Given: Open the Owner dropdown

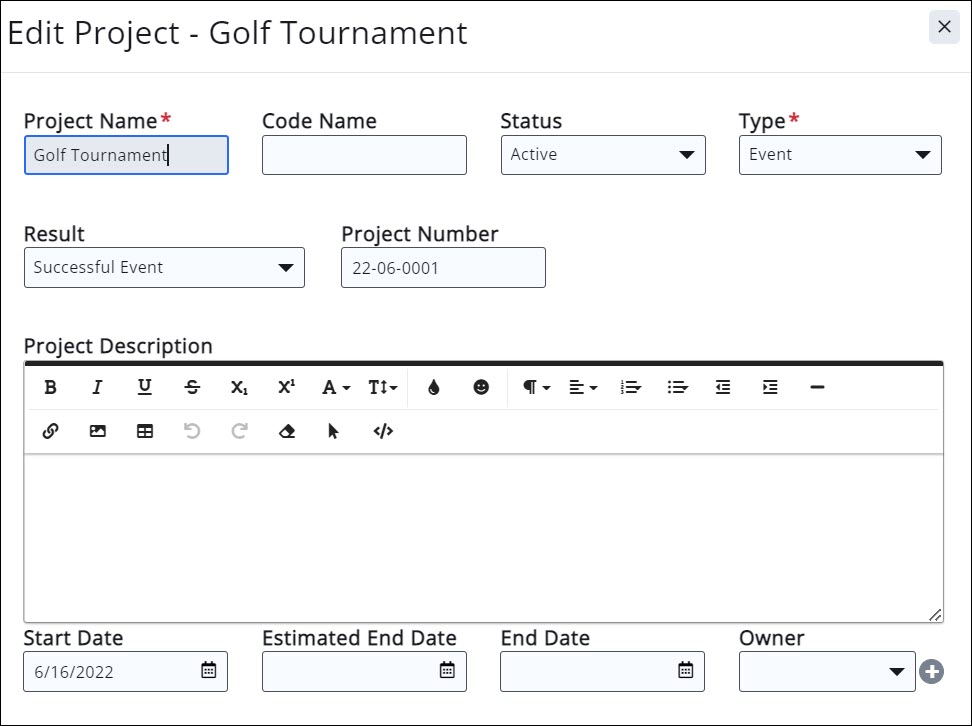Looking at the screenshot, I should 826,672.
